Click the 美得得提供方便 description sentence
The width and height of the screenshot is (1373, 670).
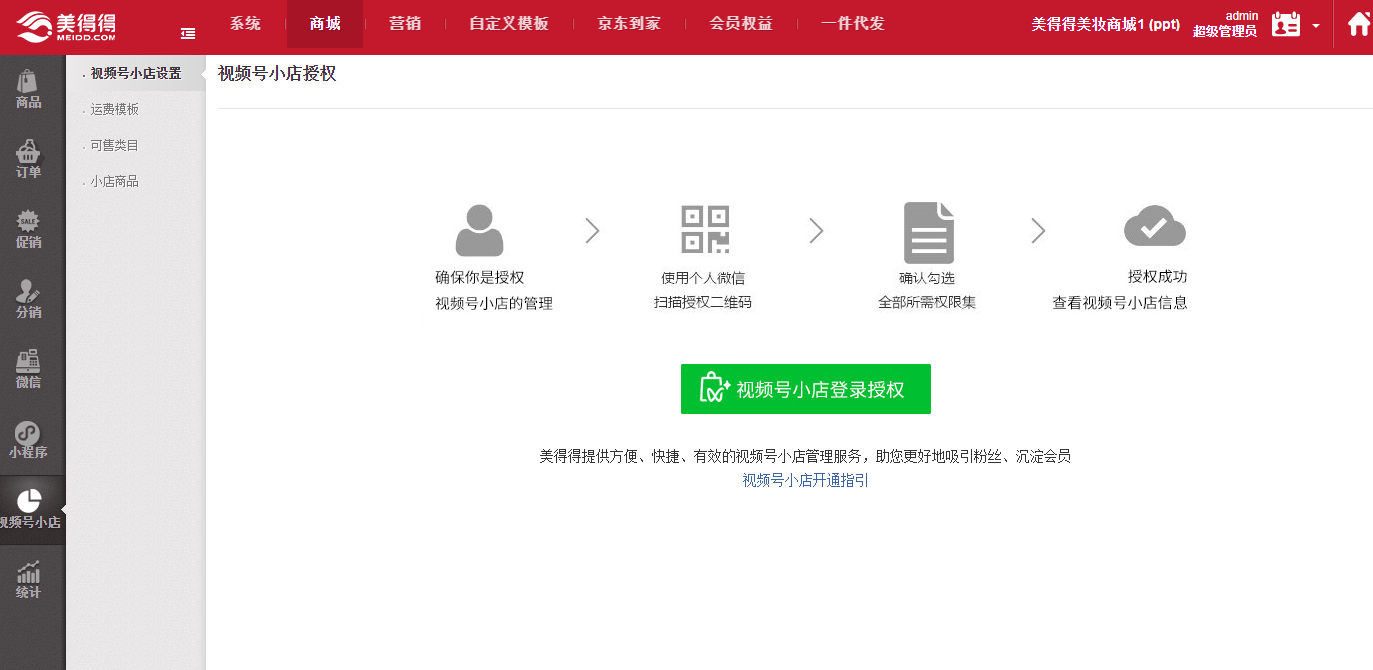click(x=806, y=456)
